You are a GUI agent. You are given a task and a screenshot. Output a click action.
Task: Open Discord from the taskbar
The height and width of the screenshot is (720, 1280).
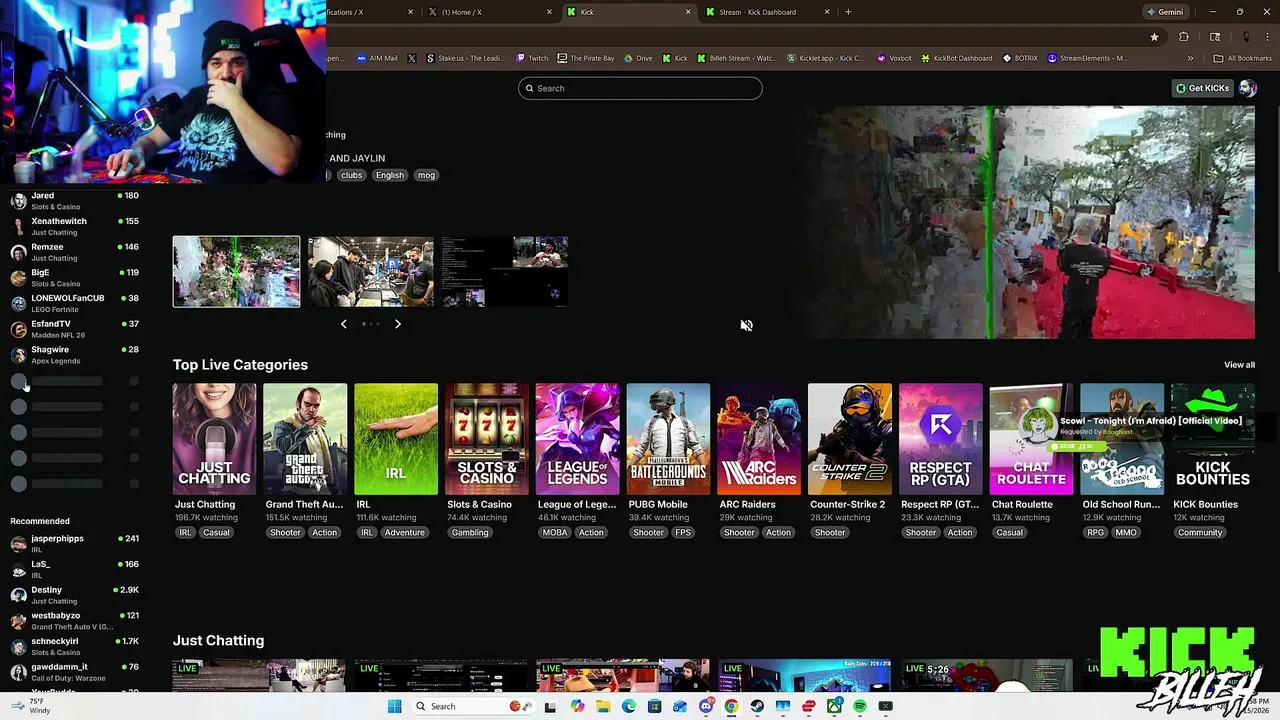click(x=706, y=706)
